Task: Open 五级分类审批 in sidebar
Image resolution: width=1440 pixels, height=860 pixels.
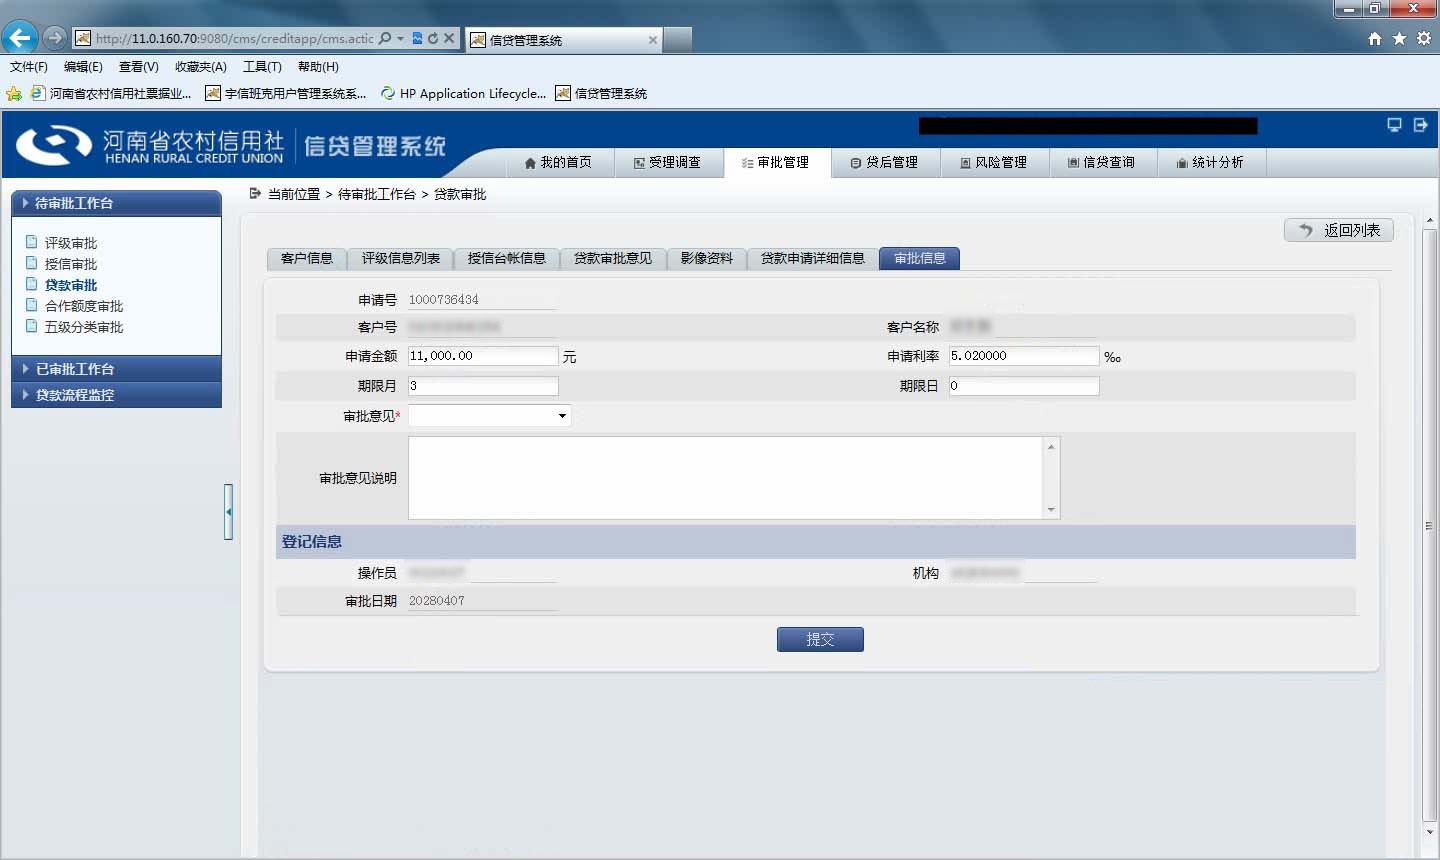Action: click(x=83, y=327)
